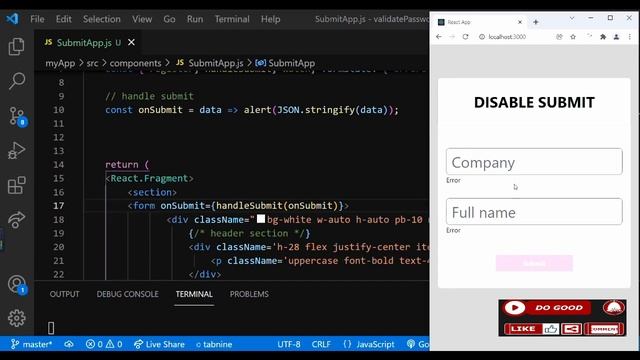Image resolution: width=640 pixels, height=360 pixels.
Task: Click the bg-white color swatch on line 18
Action: (261, 219)
